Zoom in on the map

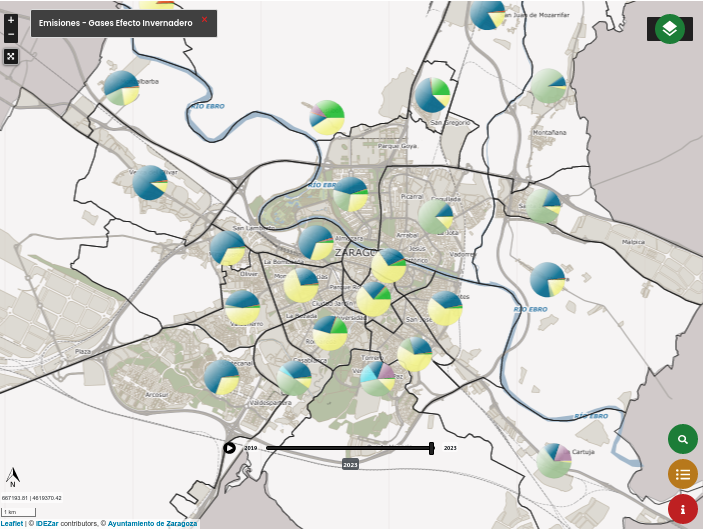(x=11, y=20)
